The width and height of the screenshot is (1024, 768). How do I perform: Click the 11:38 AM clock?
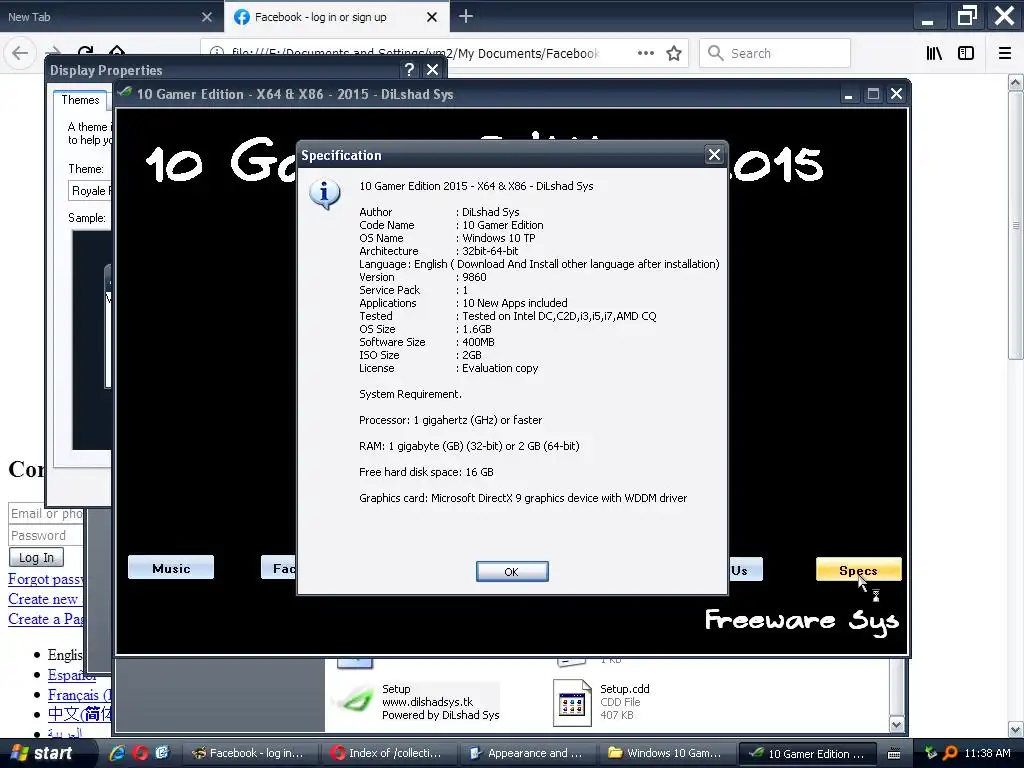pyautogui.click(x=987, y=753)
